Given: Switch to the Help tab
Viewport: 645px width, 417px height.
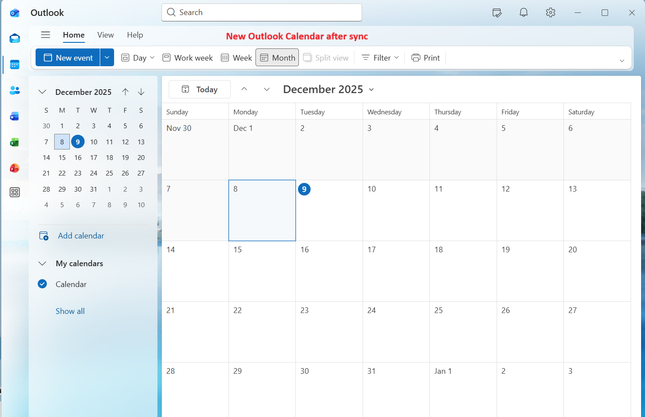Looking at the screenshot, I should (x=135, y=35).
